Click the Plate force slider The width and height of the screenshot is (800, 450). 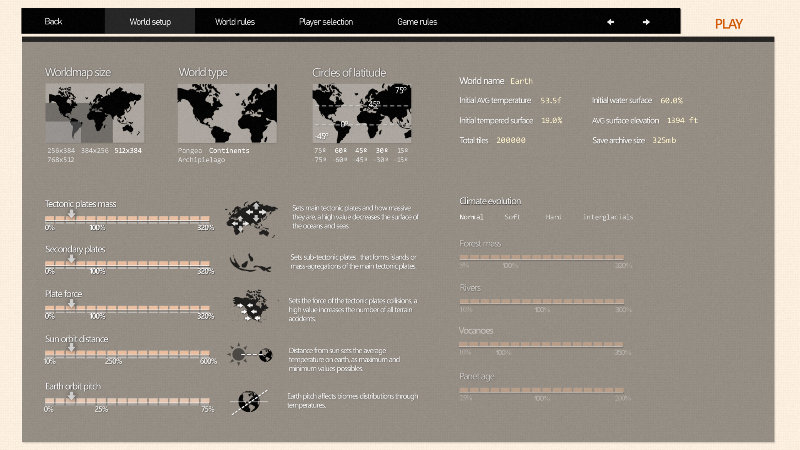point(128,308)
